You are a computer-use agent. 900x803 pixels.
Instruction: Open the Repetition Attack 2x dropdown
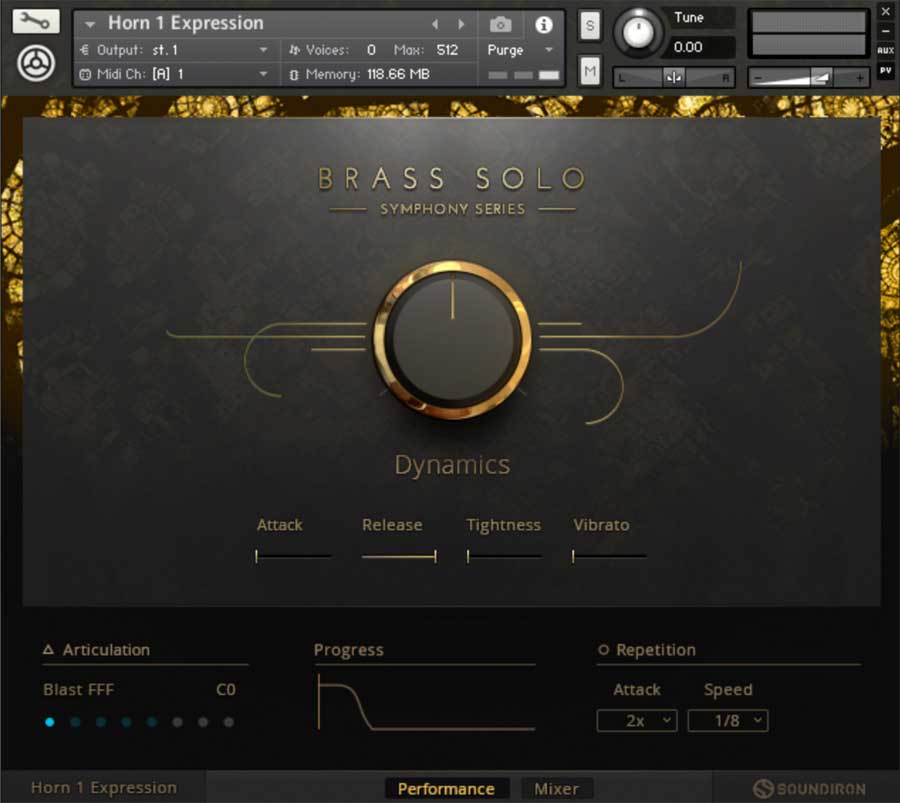[x=637, y=721]
